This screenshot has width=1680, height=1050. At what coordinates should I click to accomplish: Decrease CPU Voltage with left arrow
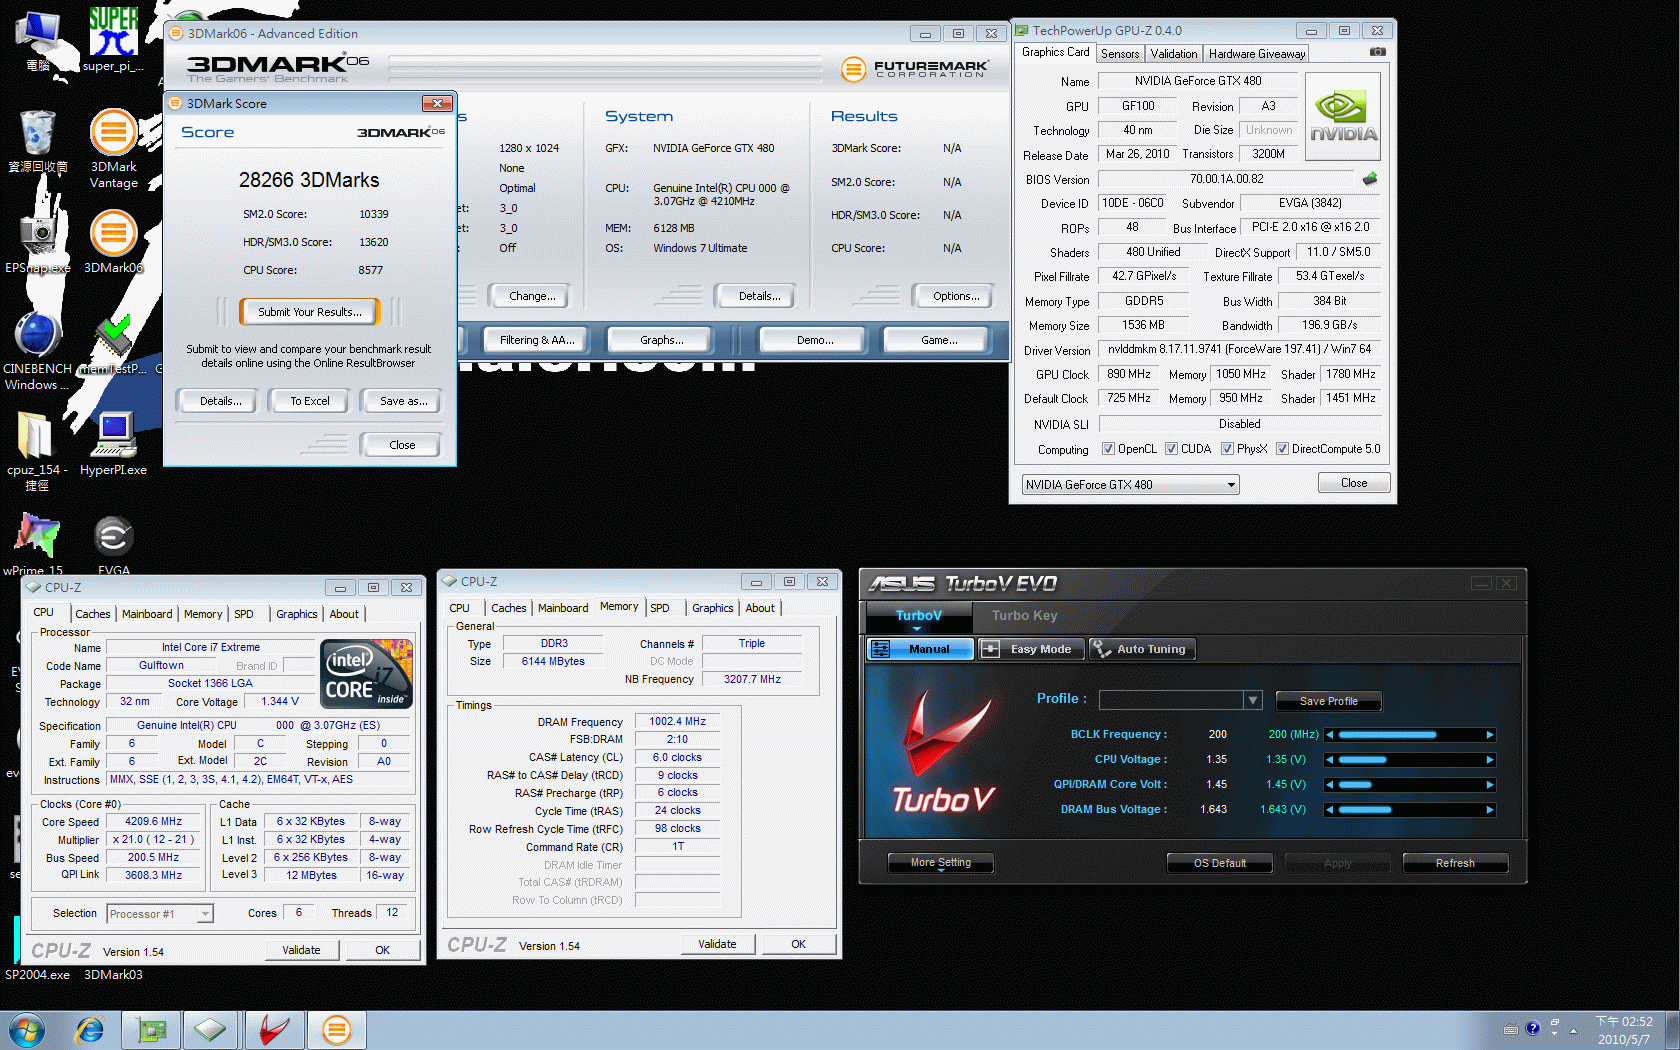pos(1330,760)
